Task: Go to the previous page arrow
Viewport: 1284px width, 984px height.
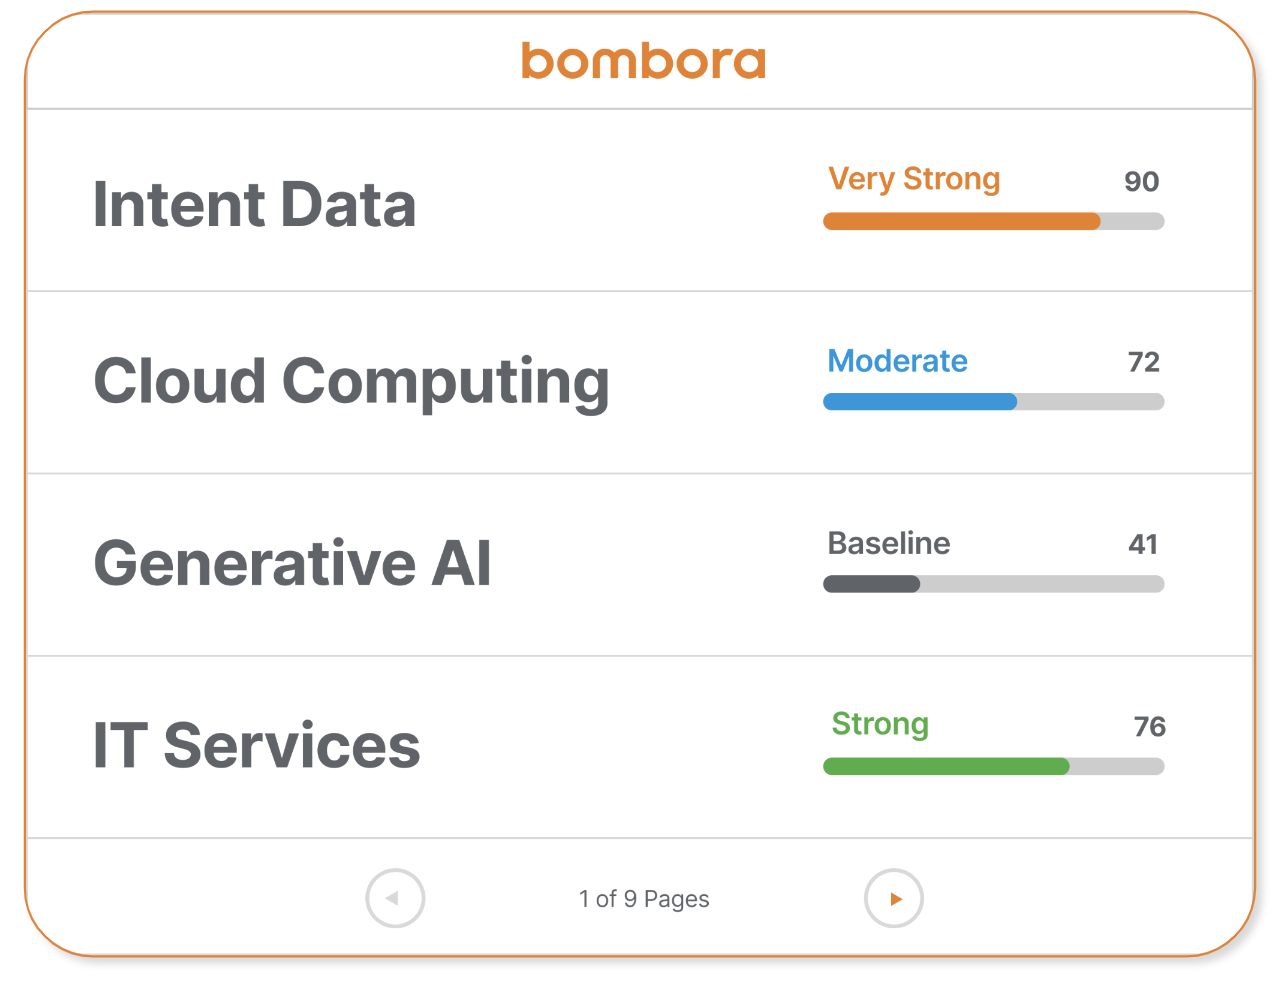Action: [x=395, y=898]
